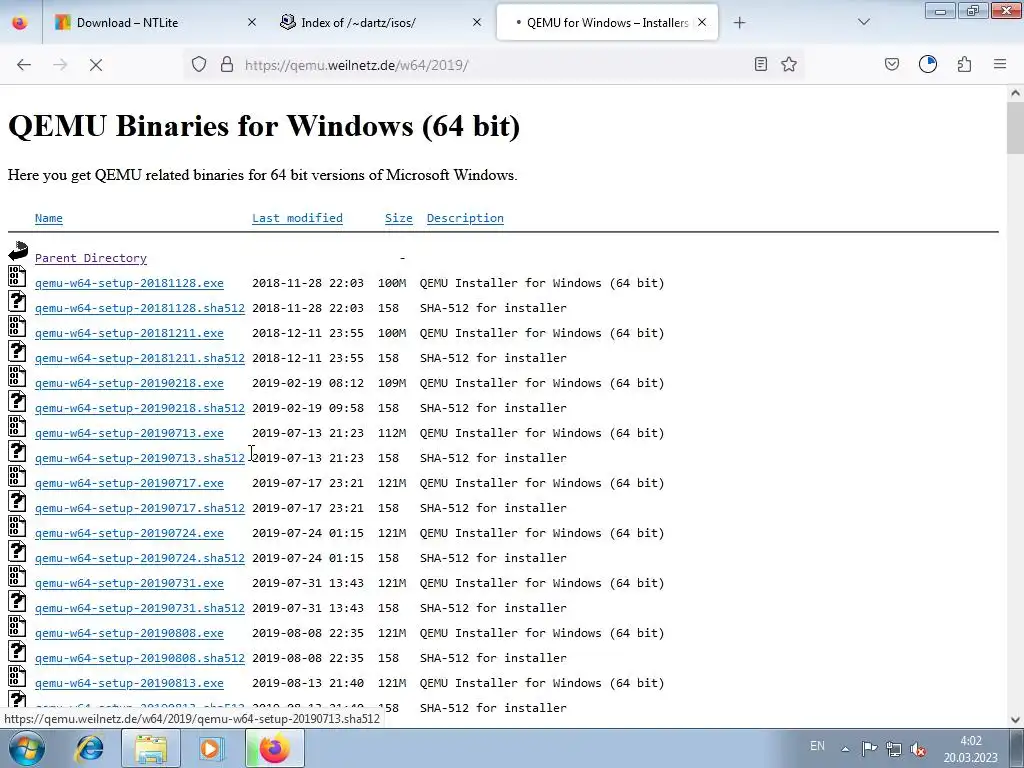
Task: Open qemu-w64-setup-20181211.sha512 link
Action: coord(140,358)
